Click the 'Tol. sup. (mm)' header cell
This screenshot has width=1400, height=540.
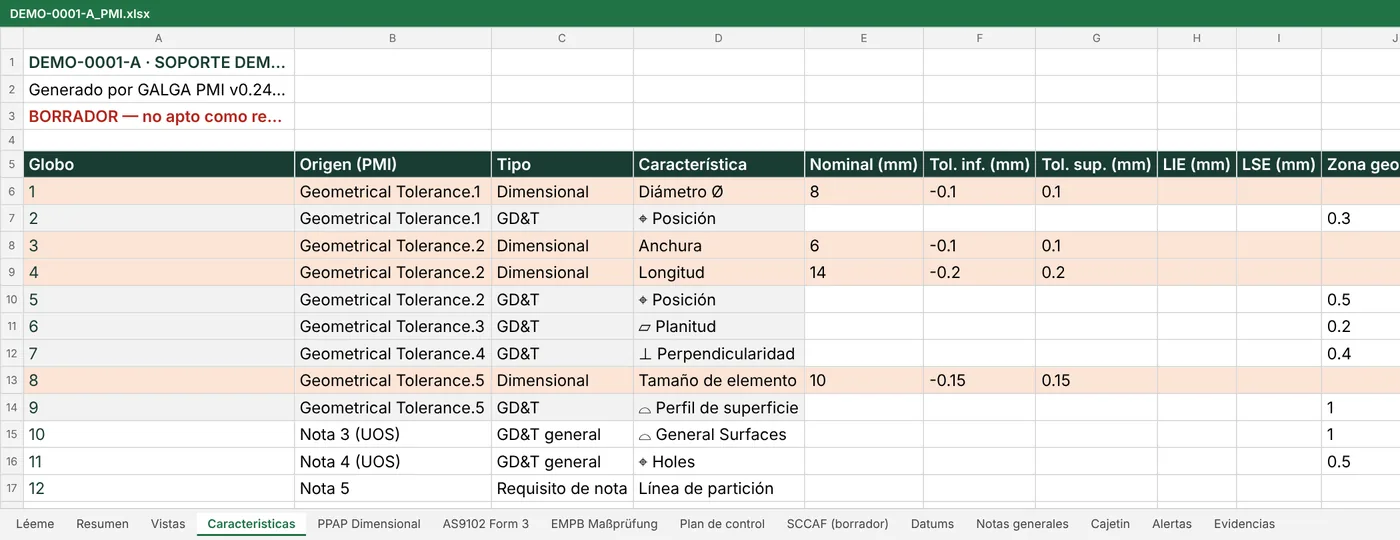1096,165
